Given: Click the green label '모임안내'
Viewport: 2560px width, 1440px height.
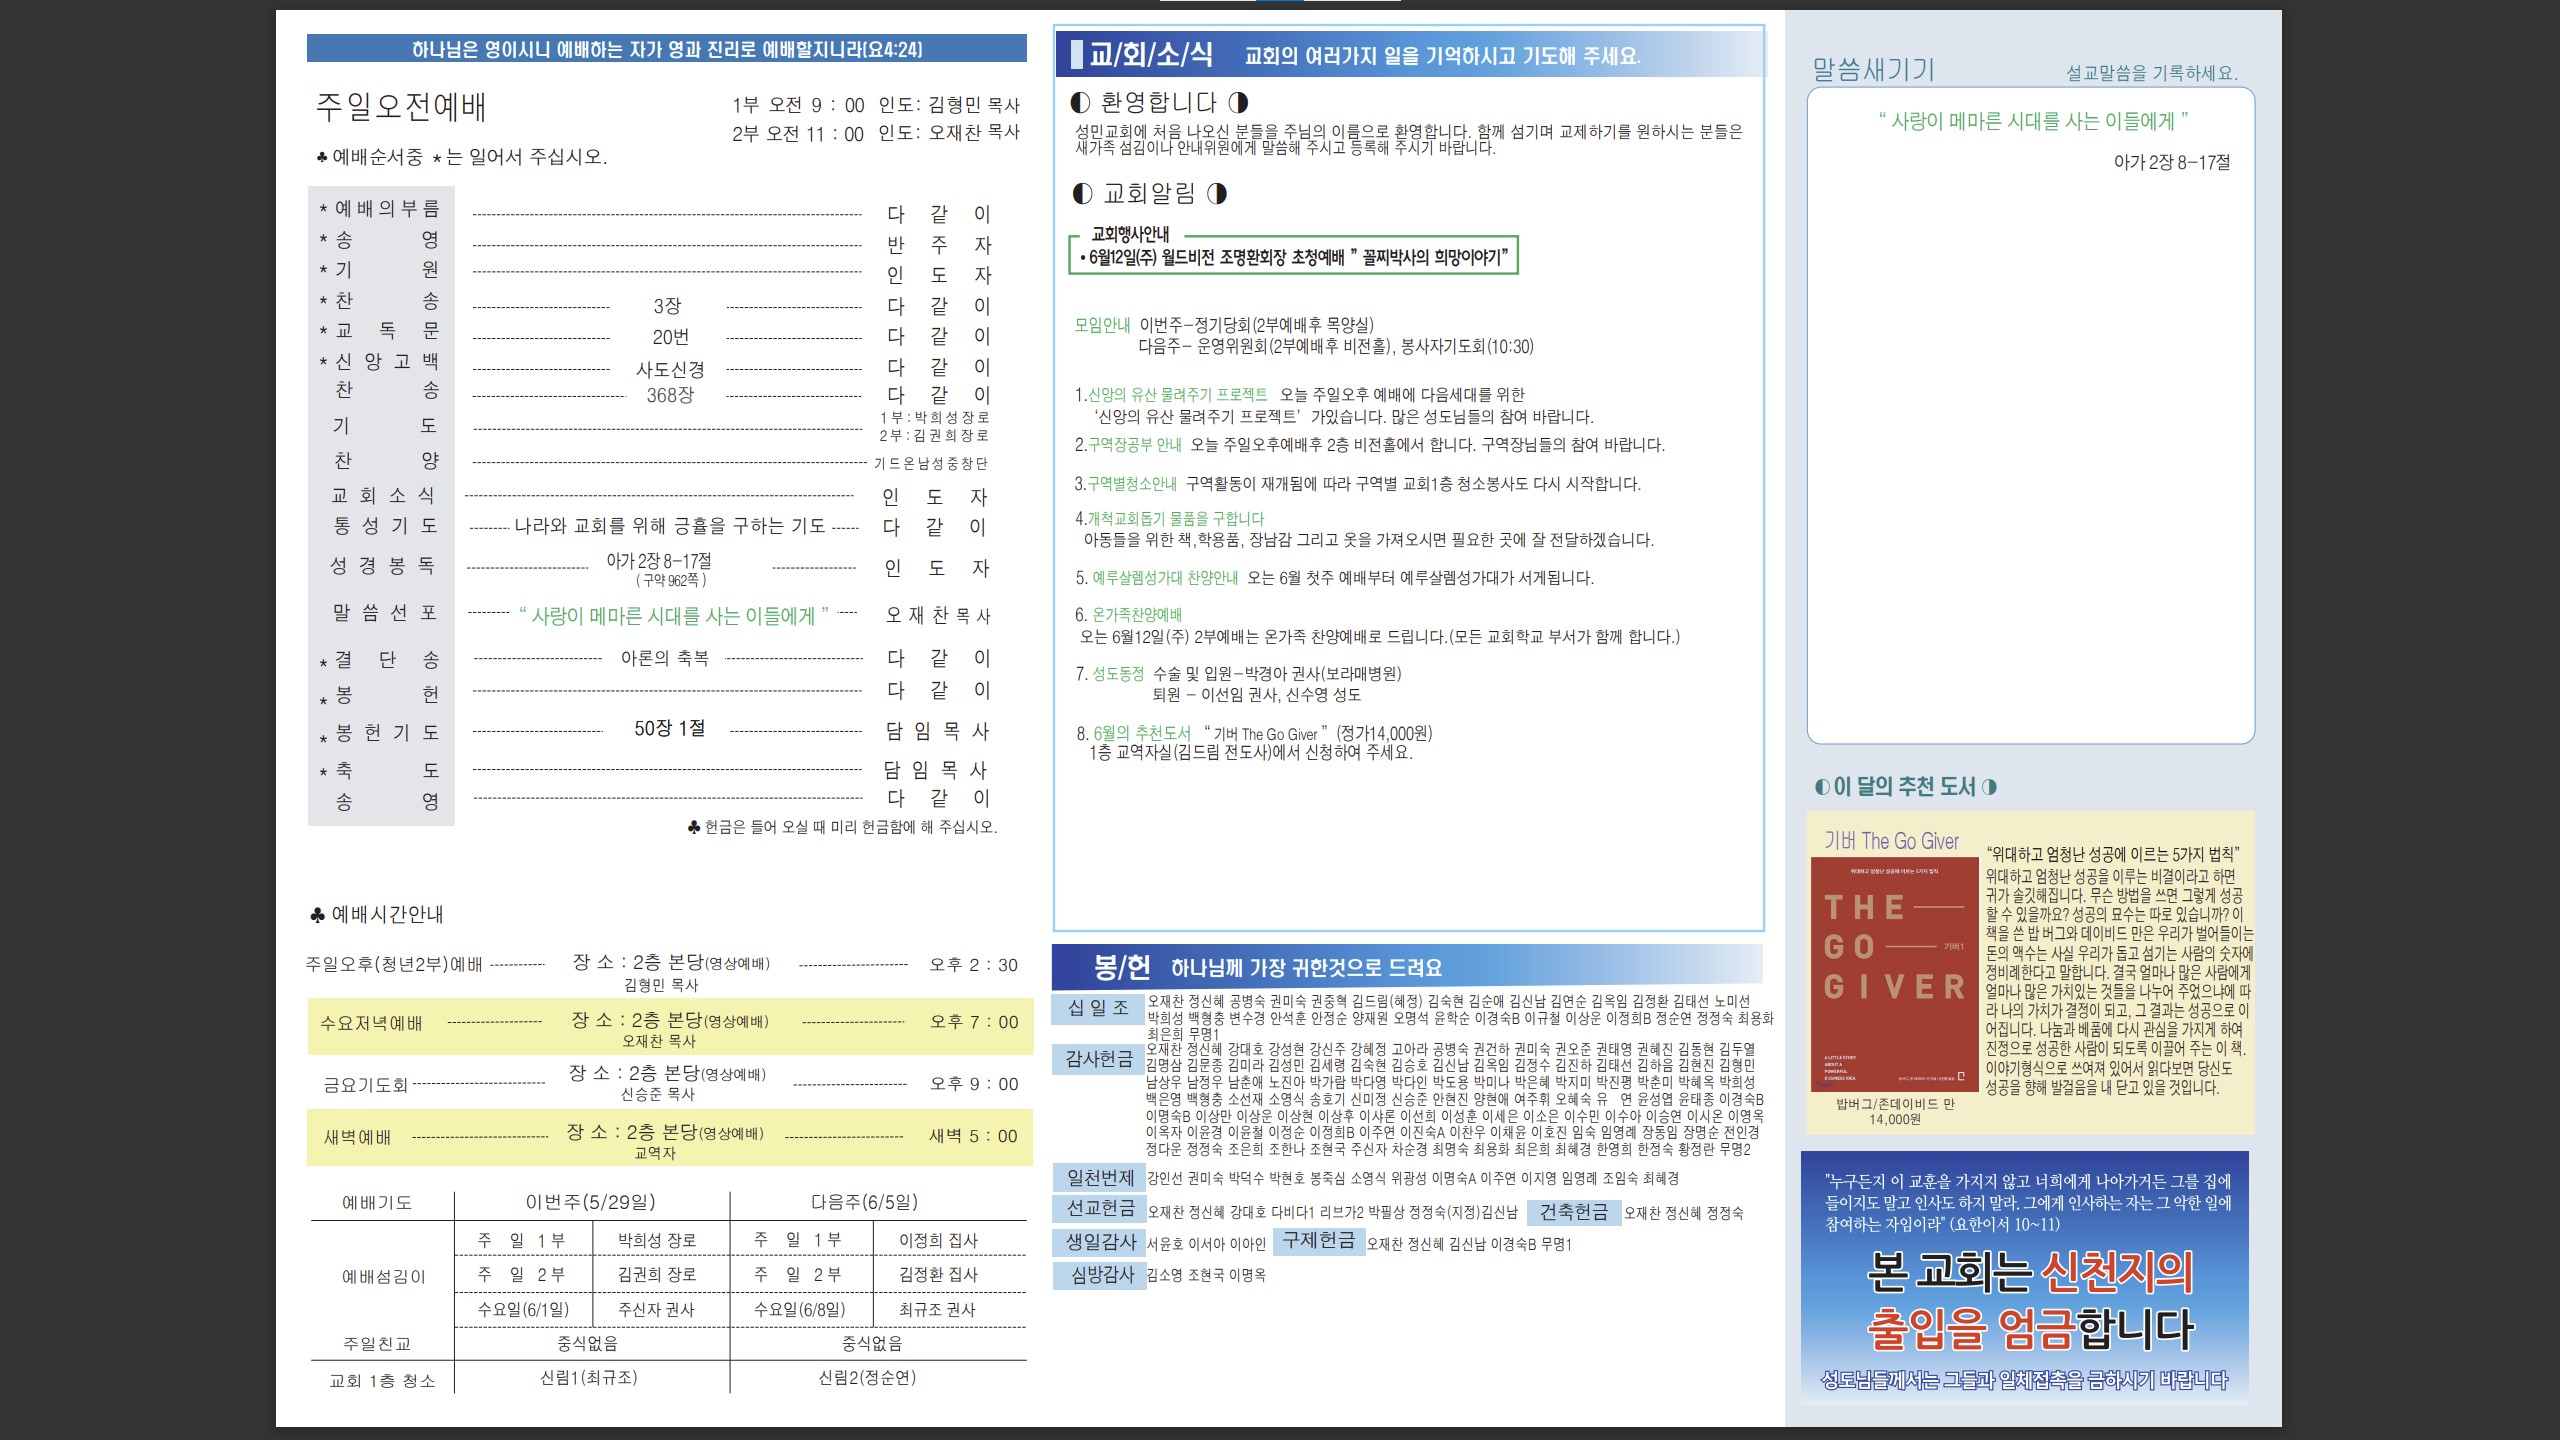Looking at the screenshot, I should click(x=1102, y=325).
